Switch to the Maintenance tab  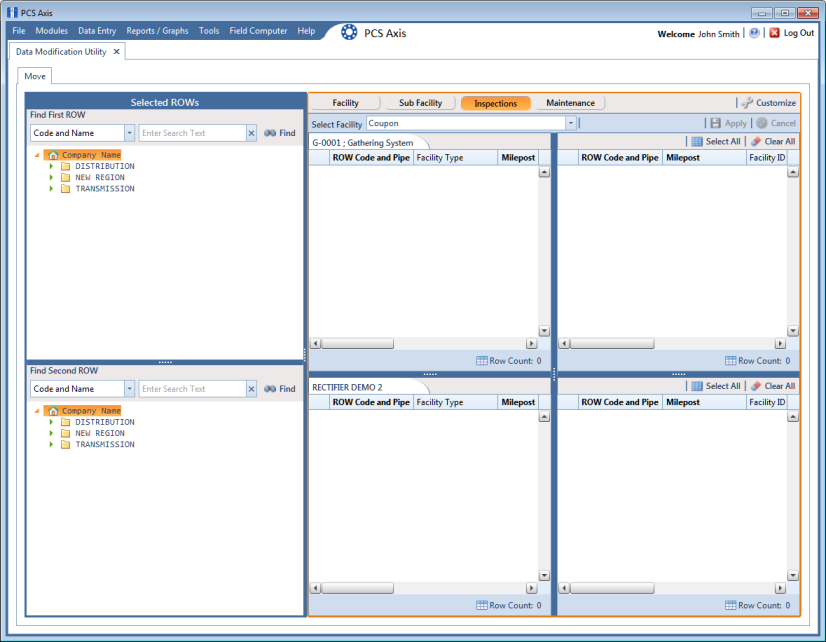[571, 103]
